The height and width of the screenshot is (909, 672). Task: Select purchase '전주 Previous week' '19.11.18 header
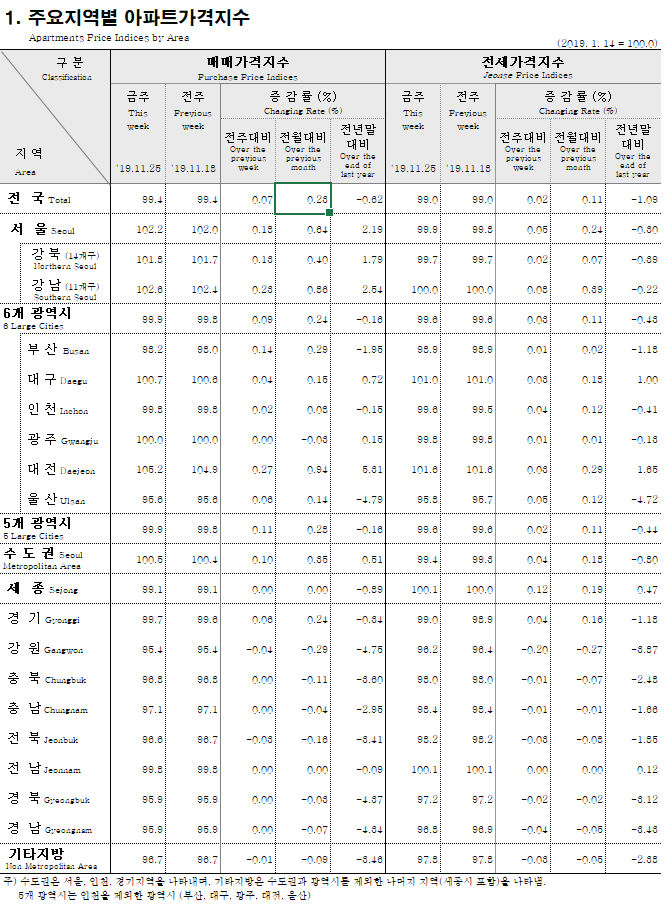[193, 133]
